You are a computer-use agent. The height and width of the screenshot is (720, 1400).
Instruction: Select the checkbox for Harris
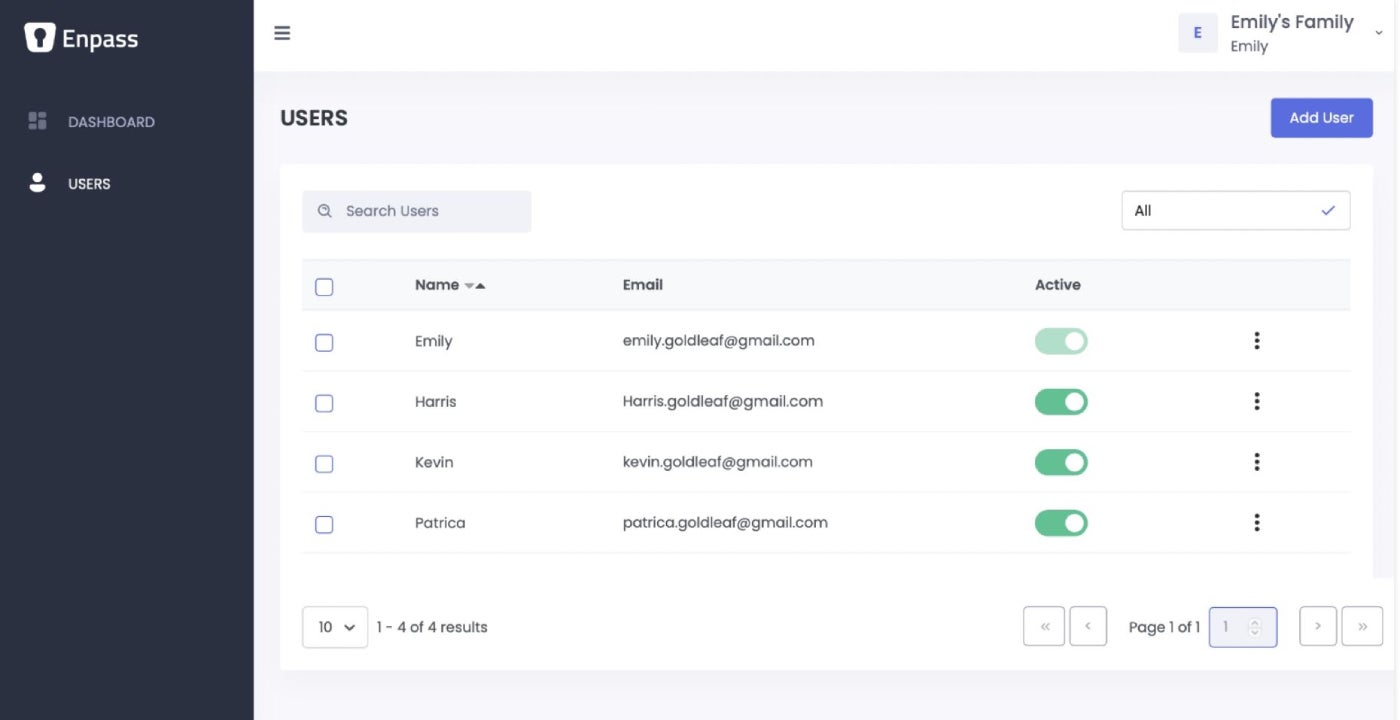[324, 404]
